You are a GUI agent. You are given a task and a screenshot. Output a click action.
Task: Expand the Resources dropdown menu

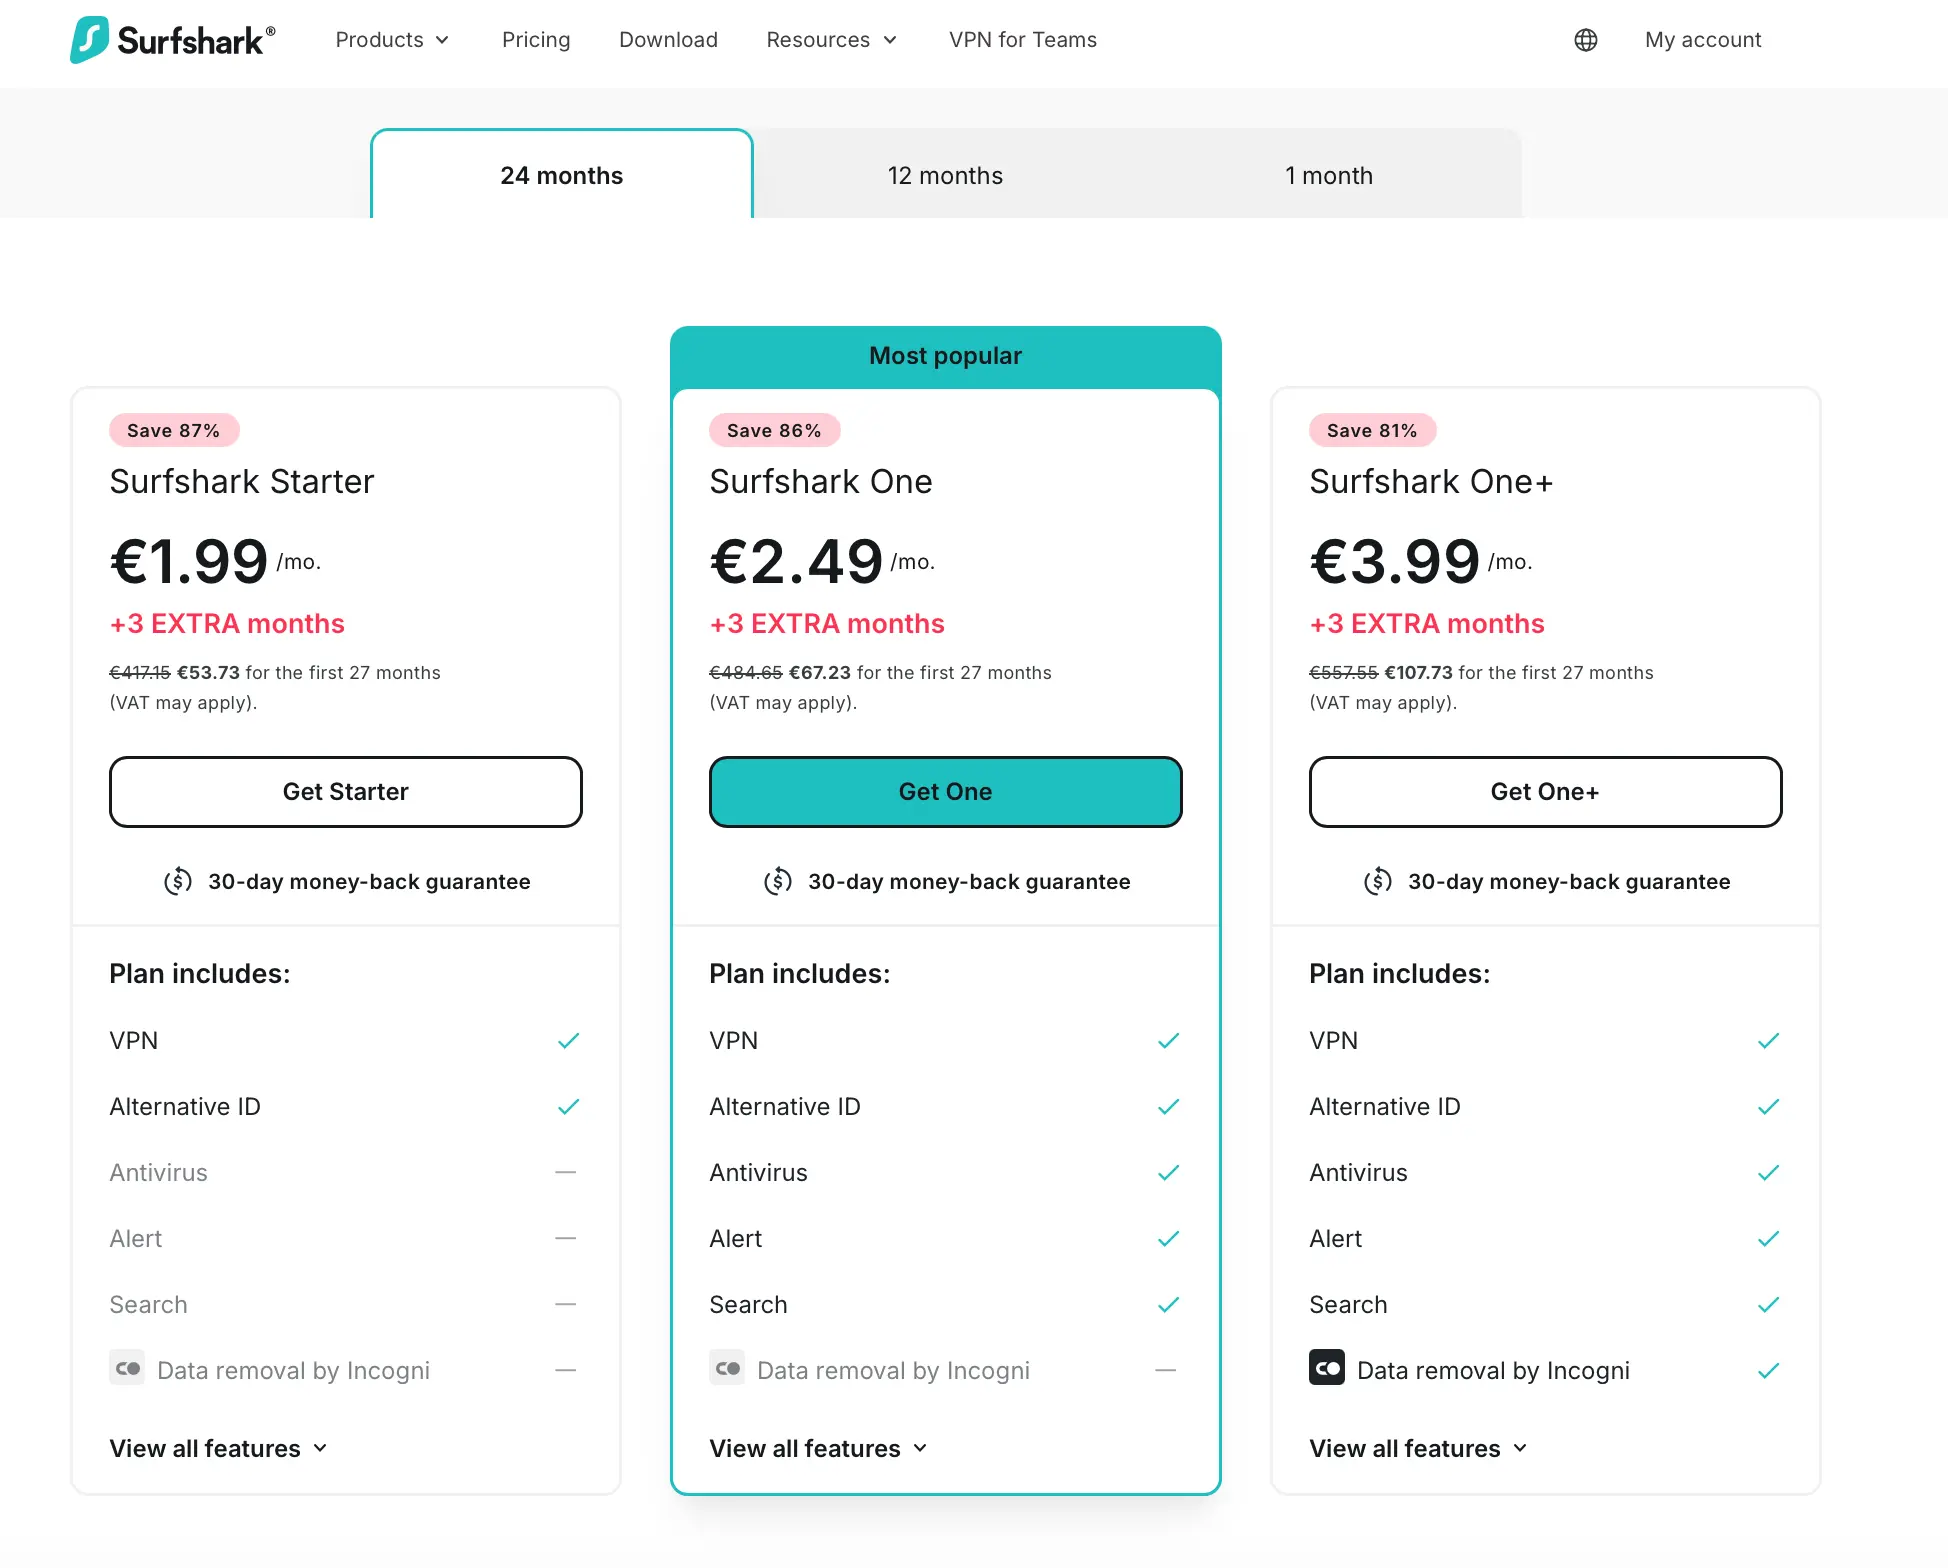tap(832, 40)
